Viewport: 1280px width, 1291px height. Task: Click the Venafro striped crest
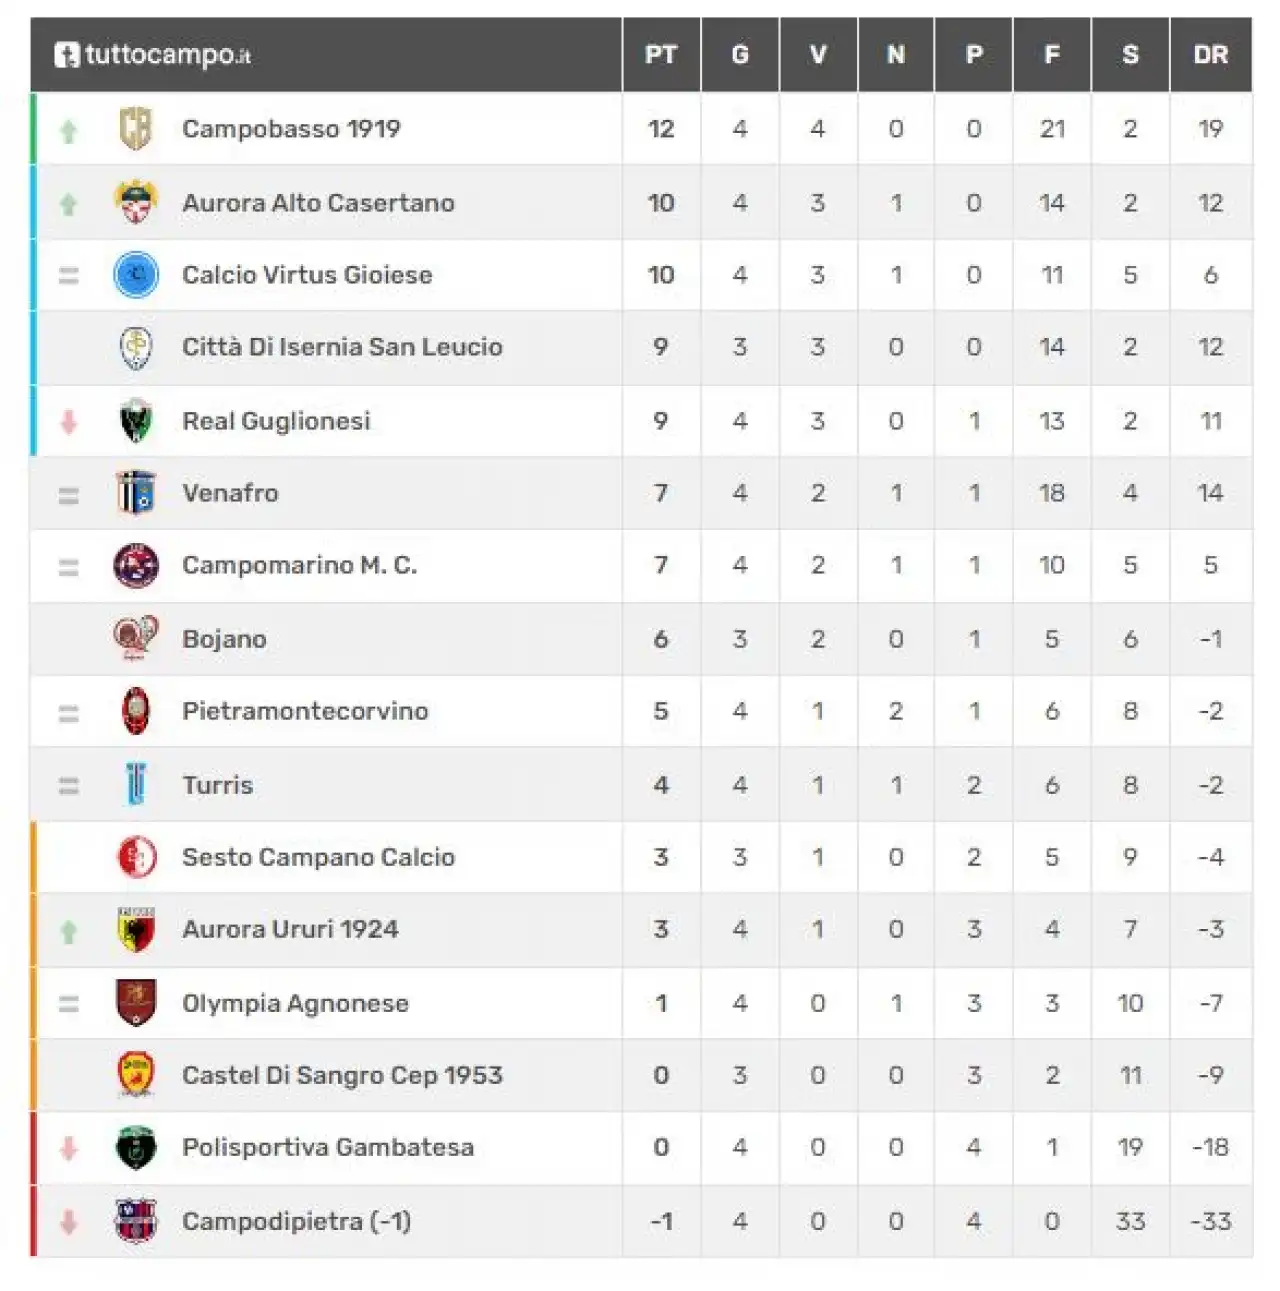click(136, 493)
